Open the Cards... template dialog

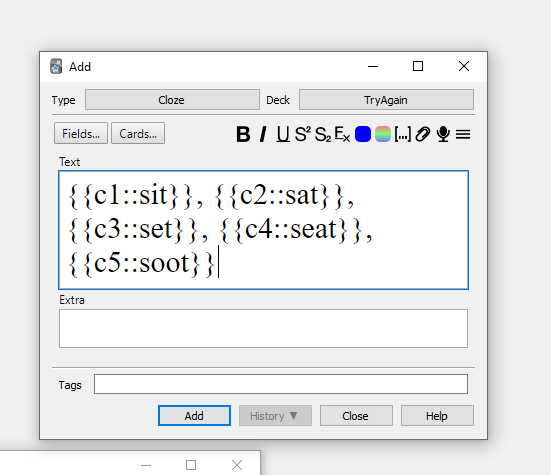click(138, 134)
